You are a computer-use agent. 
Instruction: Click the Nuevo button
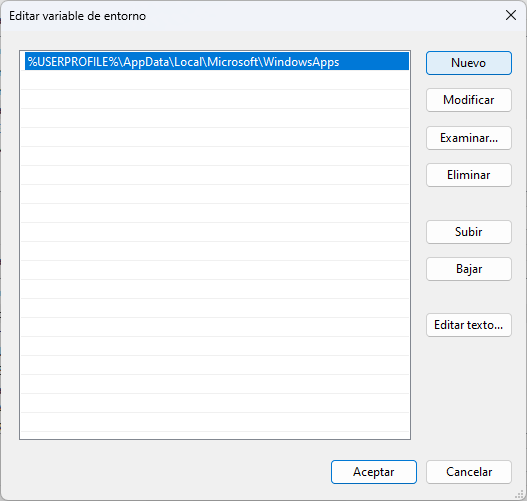[469, 63]
